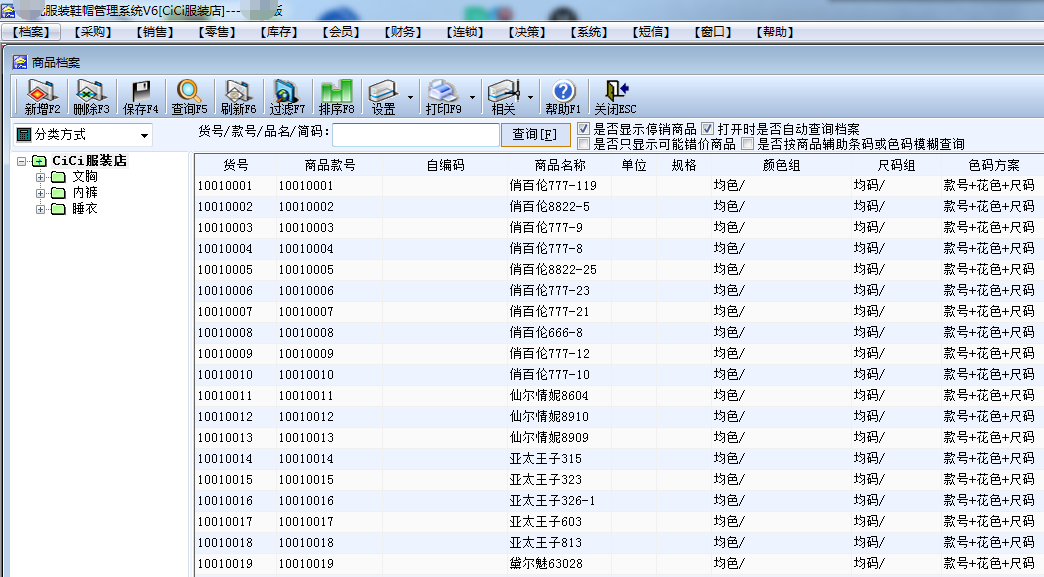Screen dimensions: 1044x577
Task: Click the green icon beside 分类方式
Action: 24,134
